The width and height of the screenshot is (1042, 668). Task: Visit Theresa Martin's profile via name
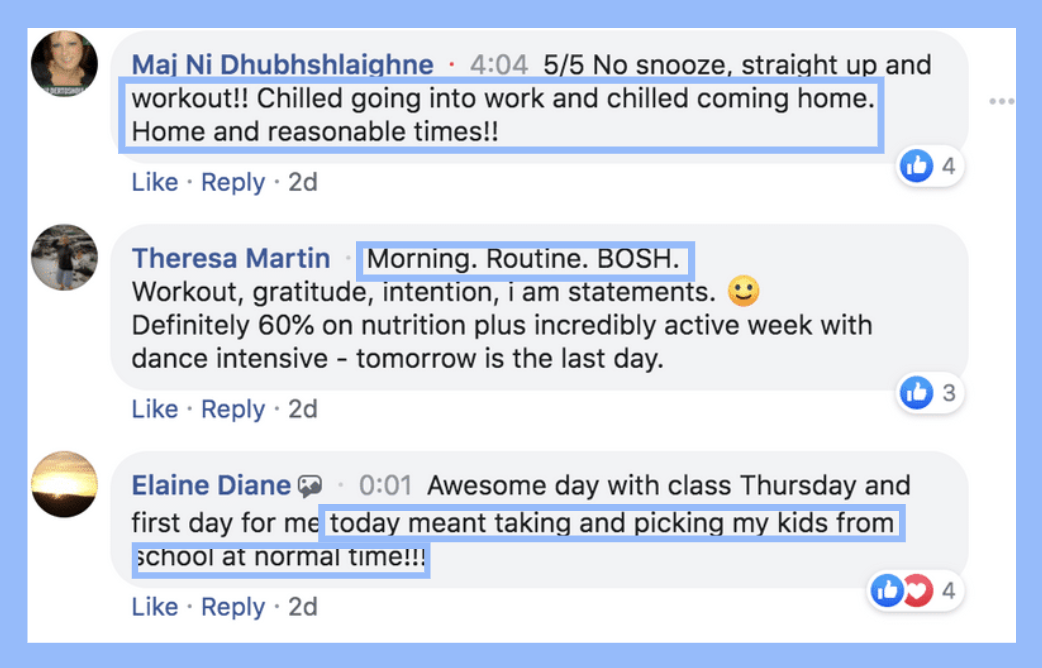point(231,258)
